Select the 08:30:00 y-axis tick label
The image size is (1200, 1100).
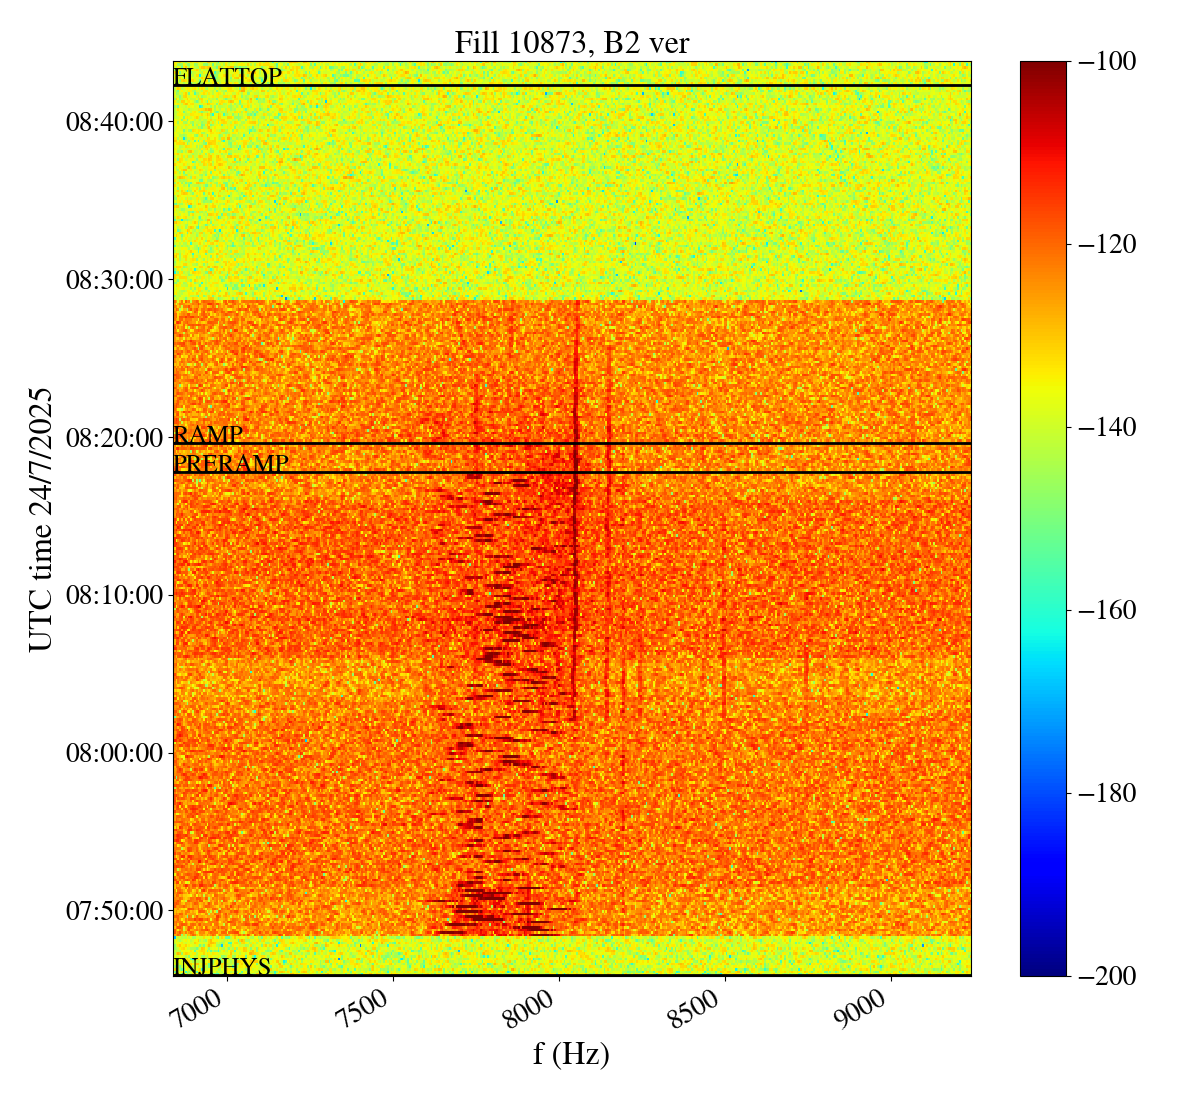(114, 279)
